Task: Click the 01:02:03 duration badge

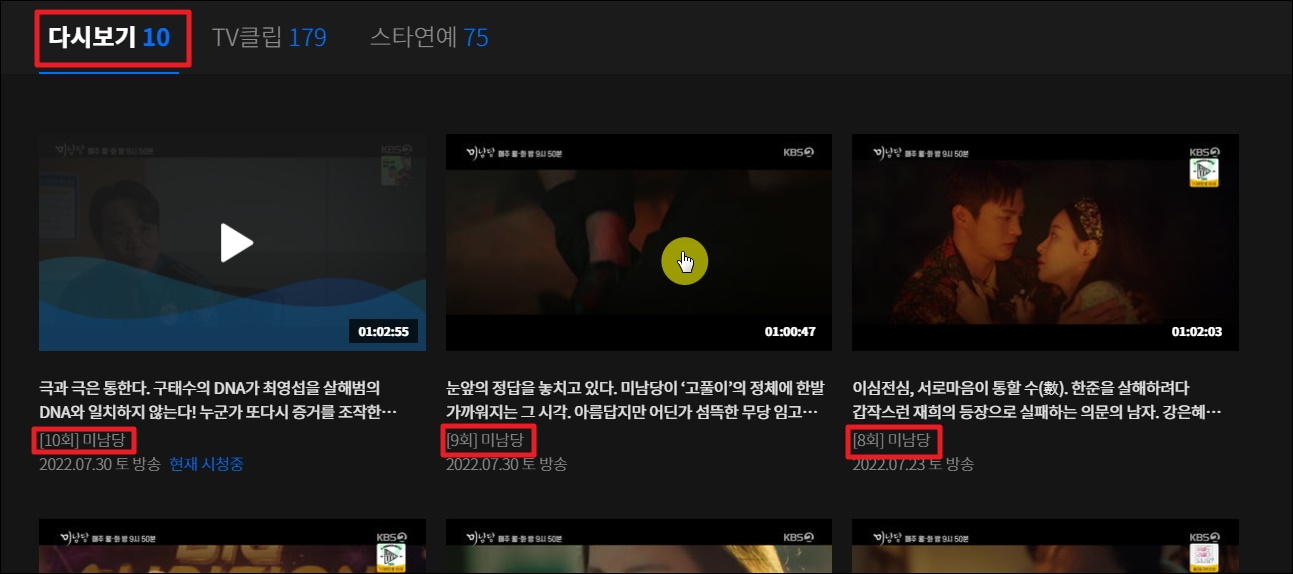Action: coord(1197,332)
